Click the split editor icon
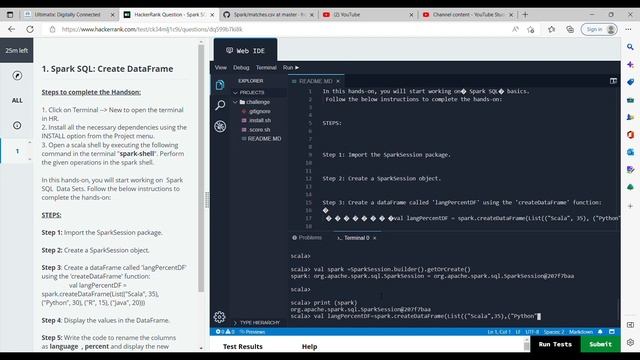 pyautogui.click(x=613, y=81)
